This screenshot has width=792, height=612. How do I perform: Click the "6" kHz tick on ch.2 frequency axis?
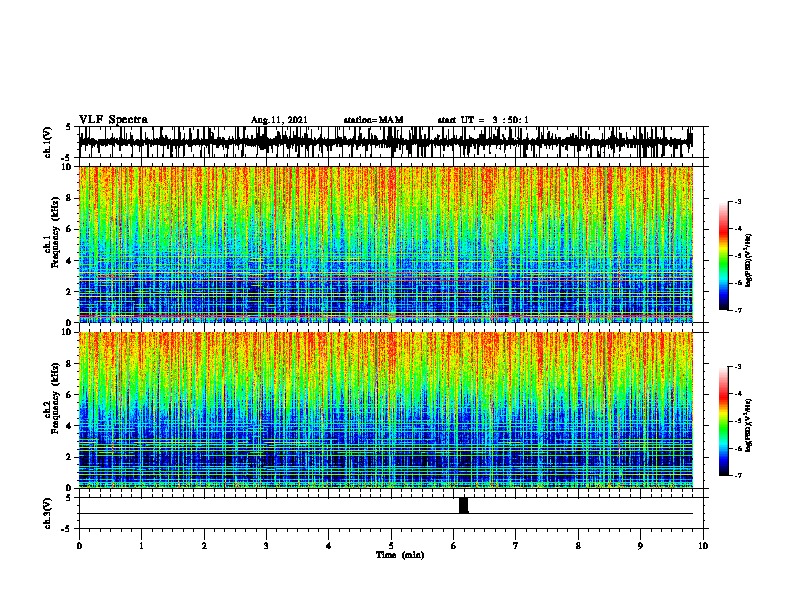click(x=70, y=394)
